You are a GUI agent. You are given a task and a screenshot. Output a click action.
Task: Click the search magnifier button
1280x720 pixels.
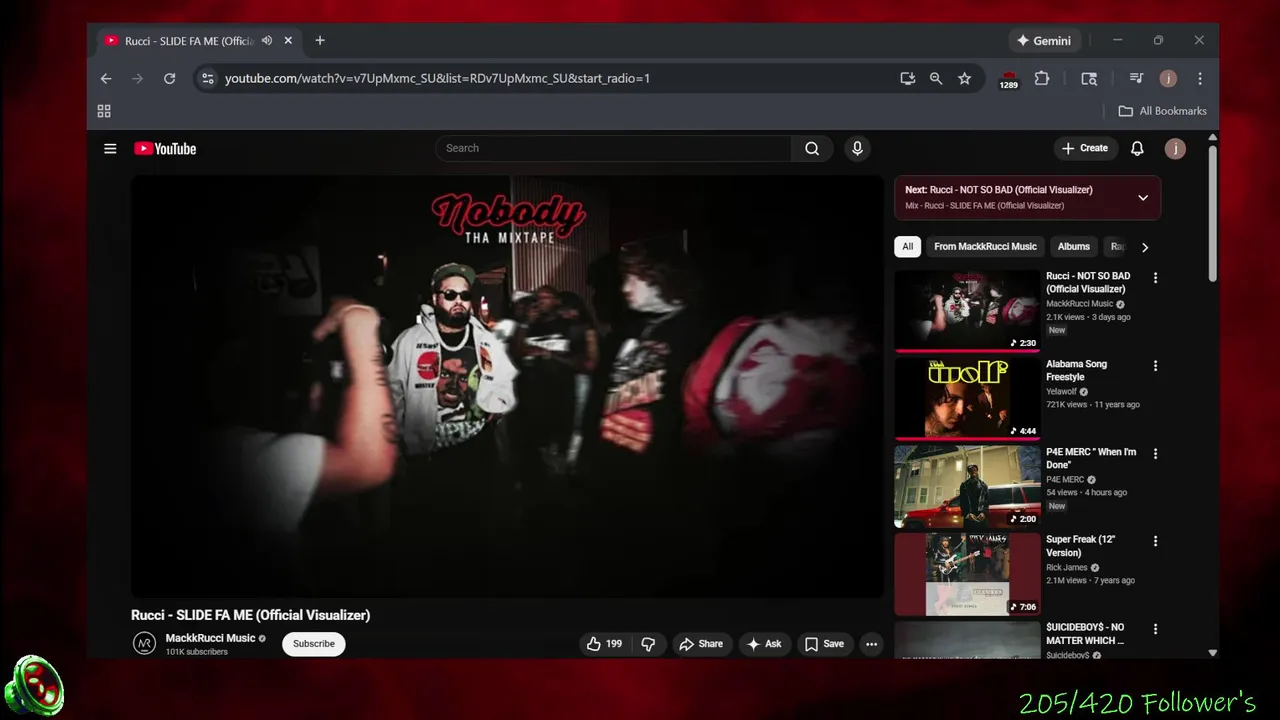coord(812,148)
